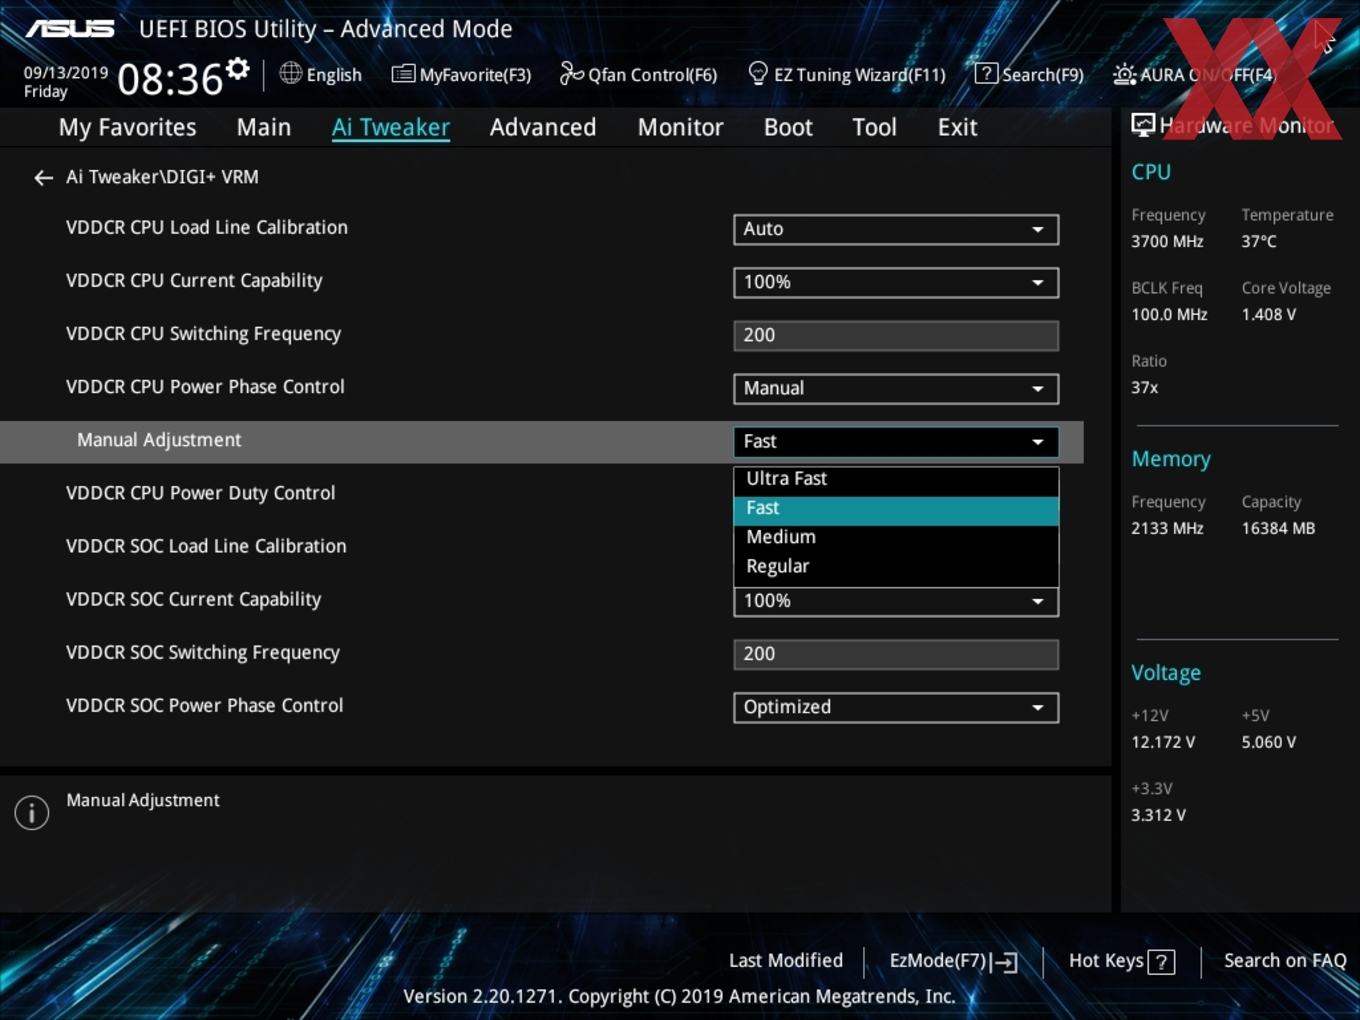
Task: Click Search on FAQ link
Action: pyautogui.click(x=1285, y=960)
